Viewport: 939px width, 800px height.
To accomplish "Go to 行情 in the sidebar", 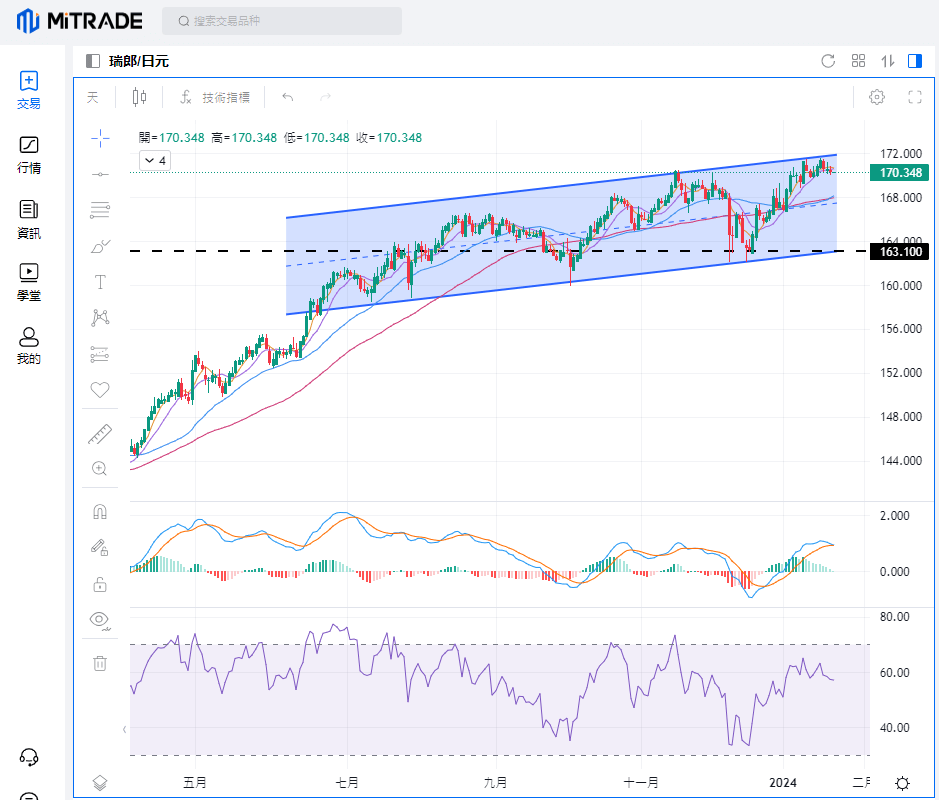I will [x=29, y=155].
